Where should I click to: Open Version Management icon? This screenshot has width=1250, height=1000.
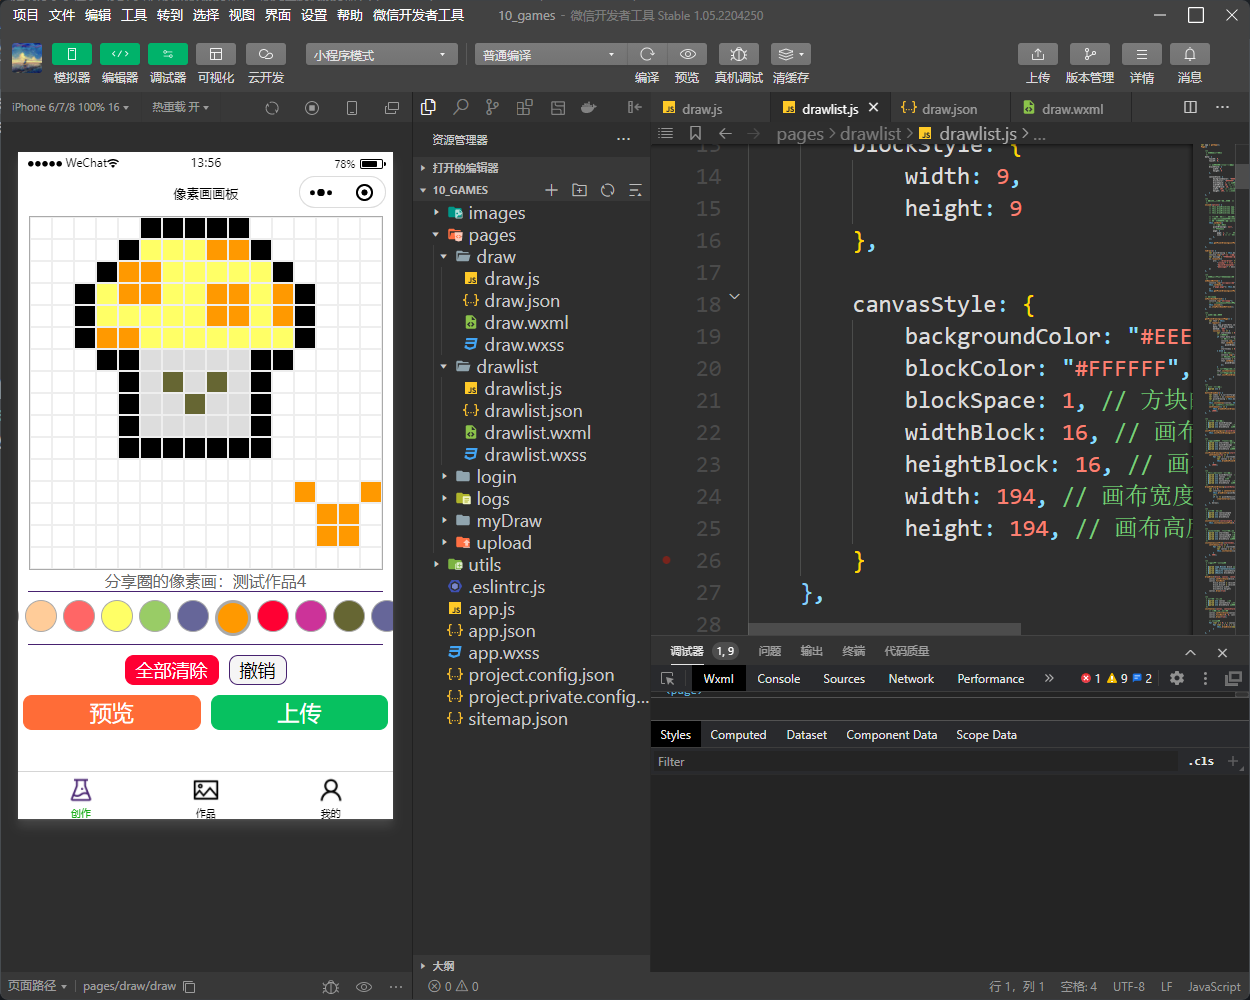(1089, 54)
